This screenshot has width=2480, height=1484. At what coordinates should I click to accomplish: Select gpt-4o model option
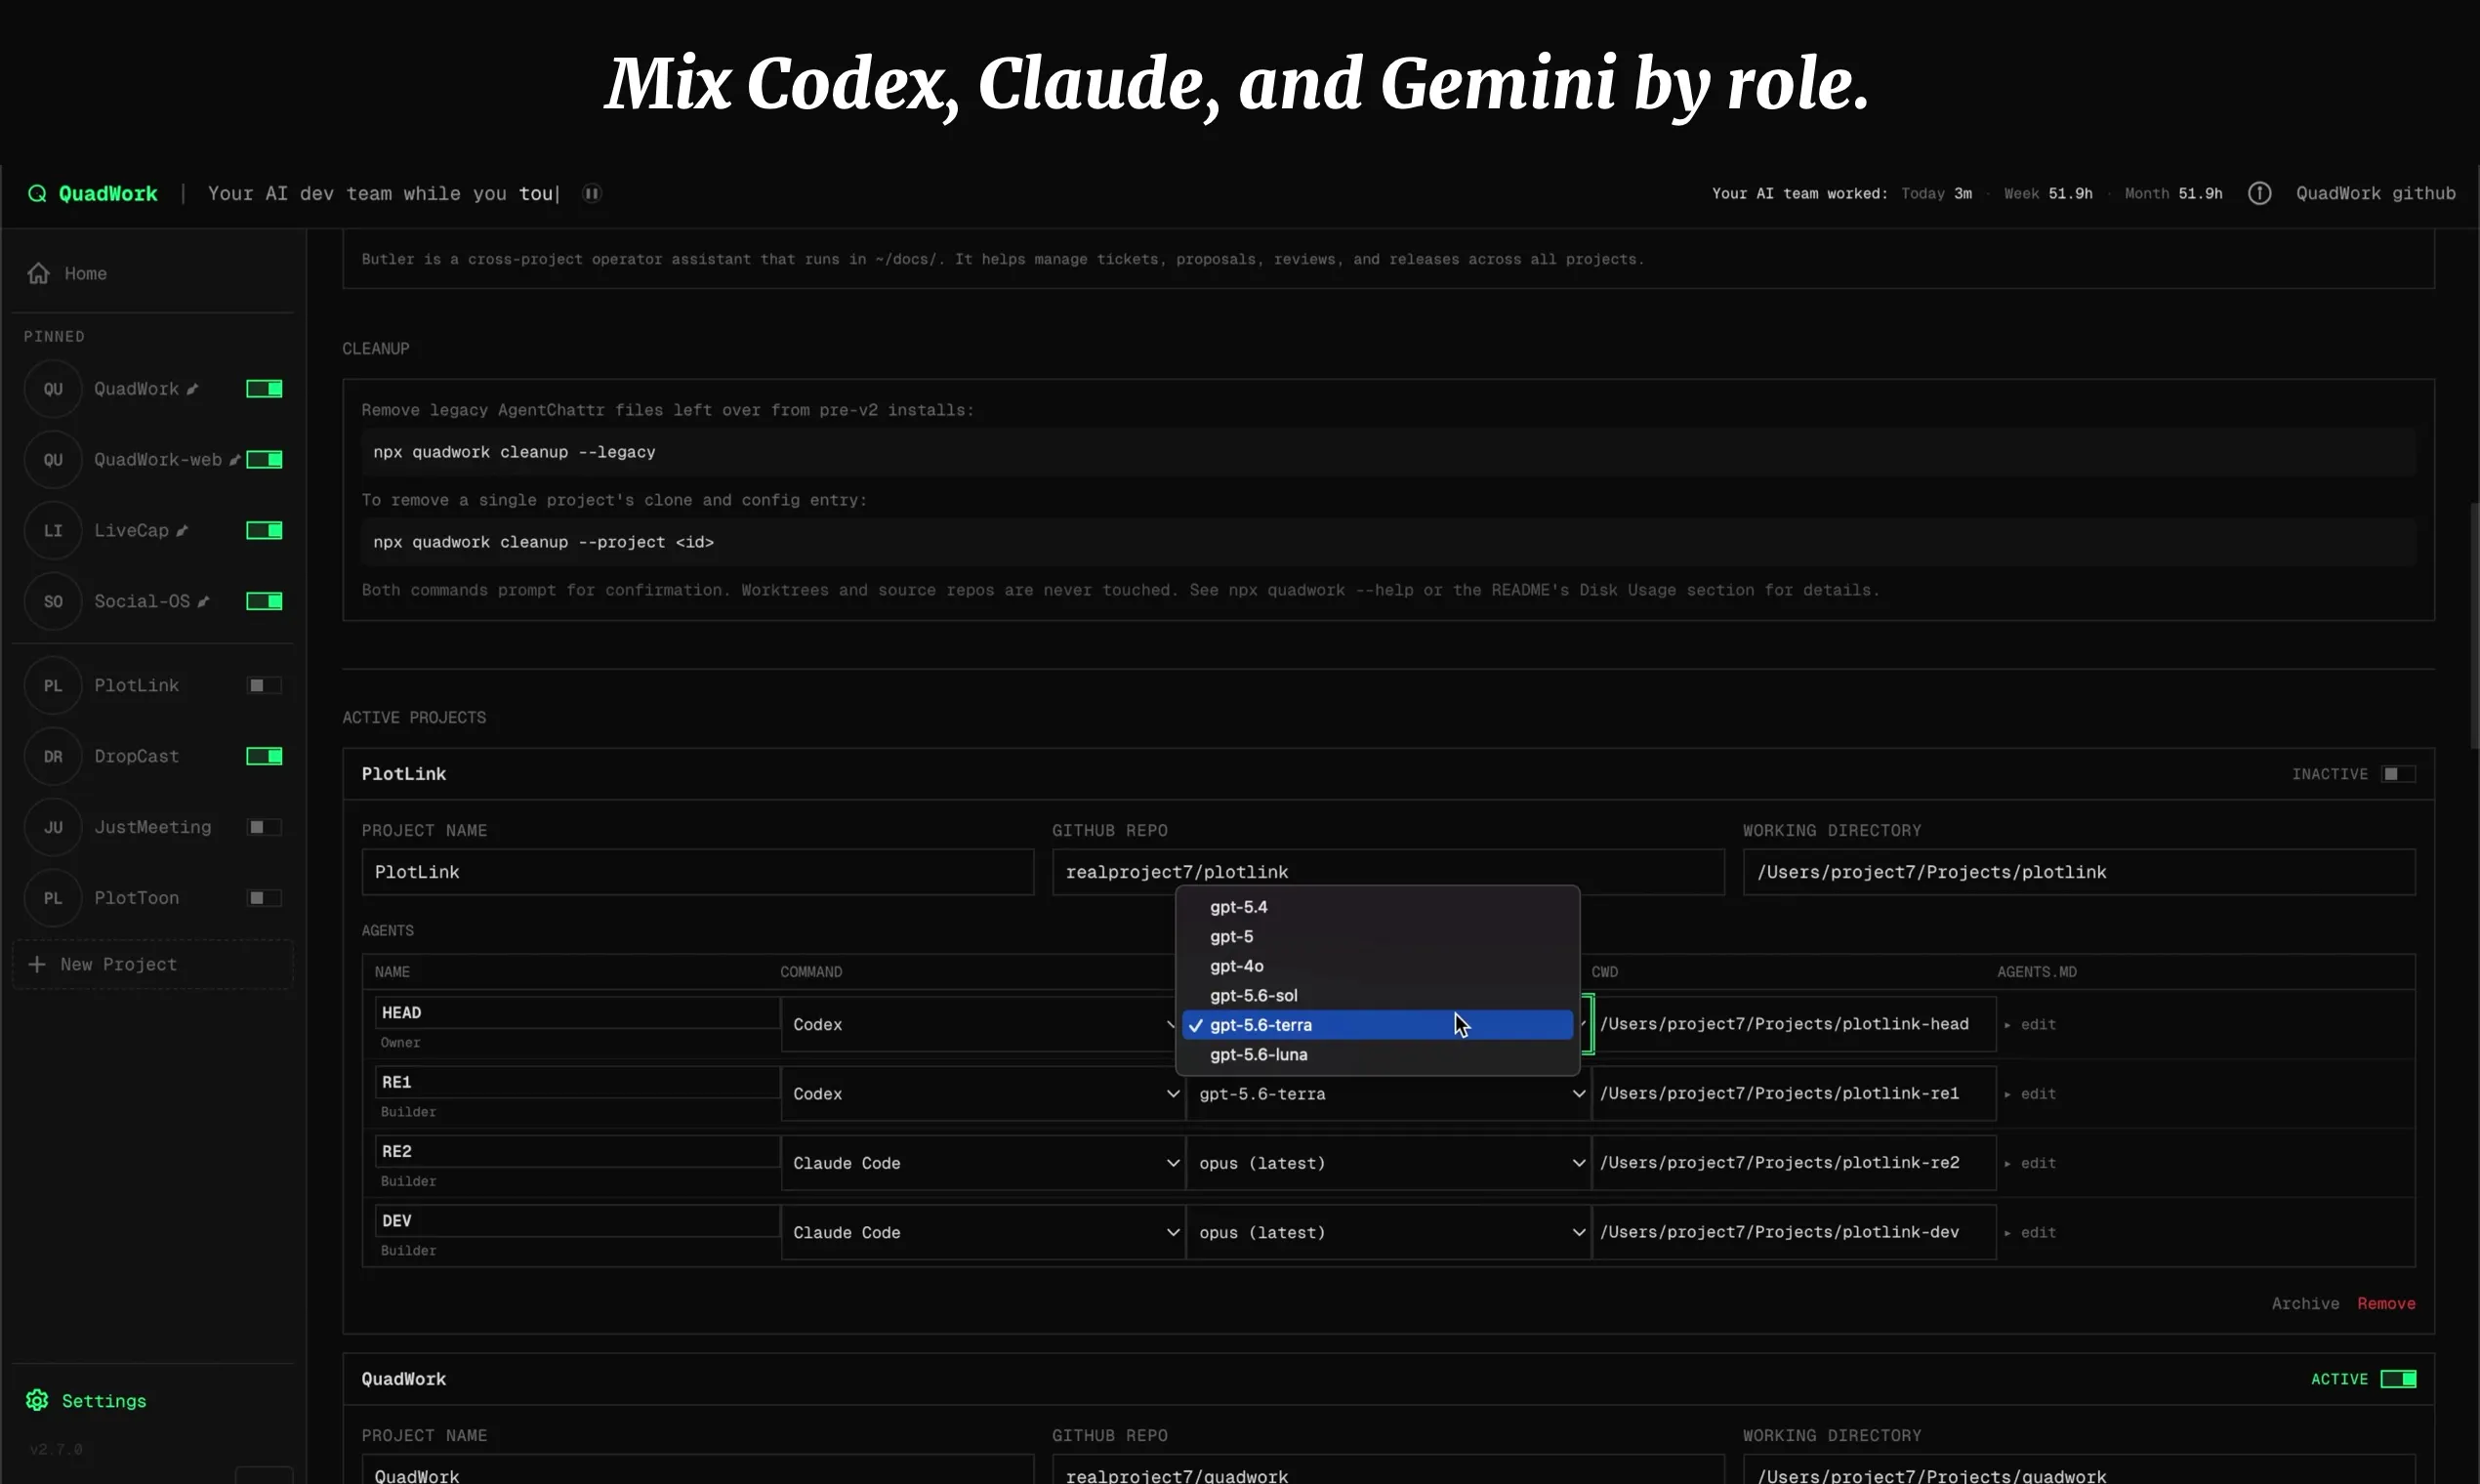[x=1377, y=966]
